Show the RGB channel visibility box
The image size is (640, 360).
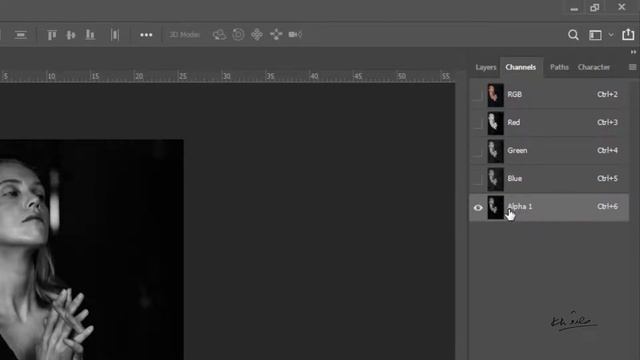tap(477, 95)
